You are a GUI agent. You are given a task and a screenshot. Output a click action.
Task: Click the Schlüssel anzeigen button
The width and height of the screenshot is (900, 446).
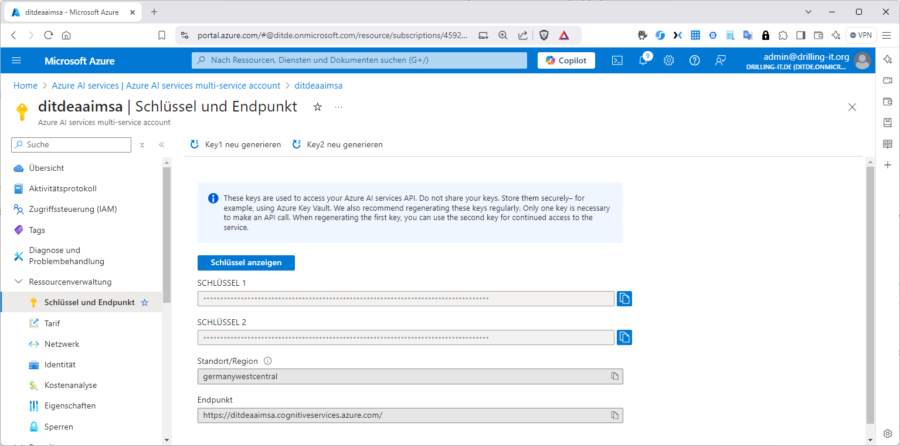tap(246, 262)
